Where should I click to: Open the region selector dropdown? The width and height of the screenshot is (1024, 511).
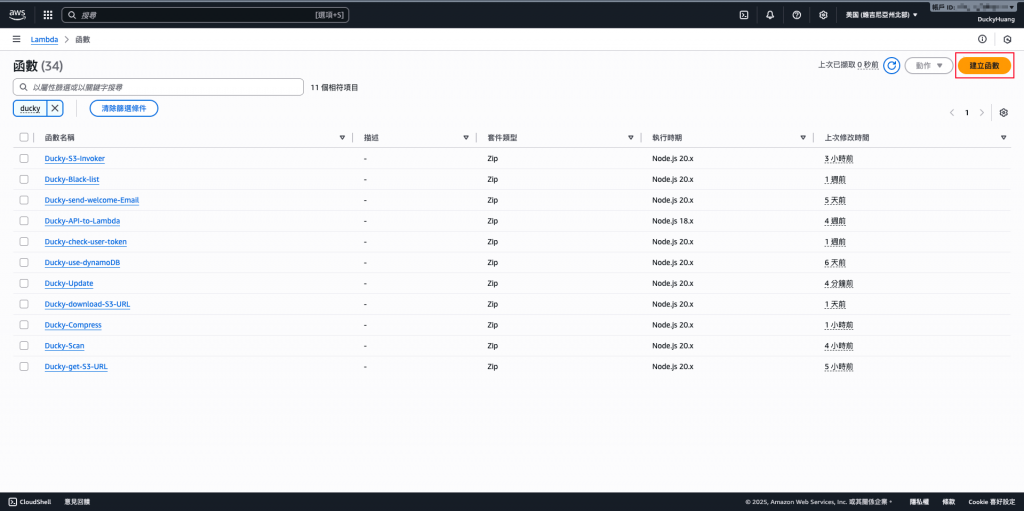coord(881,14)
